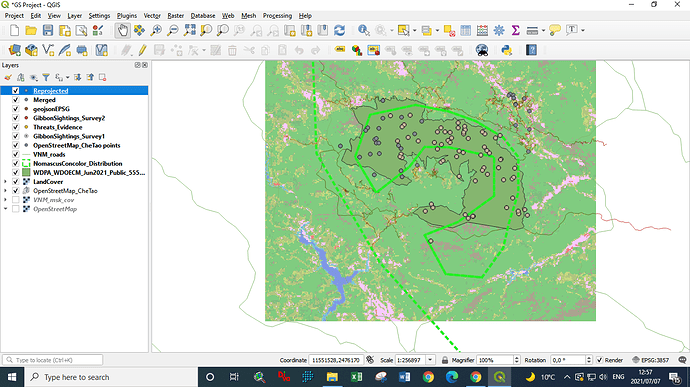Open the Vector menu
This screenshot has height=387, width=690.
(x=152, y=15)
